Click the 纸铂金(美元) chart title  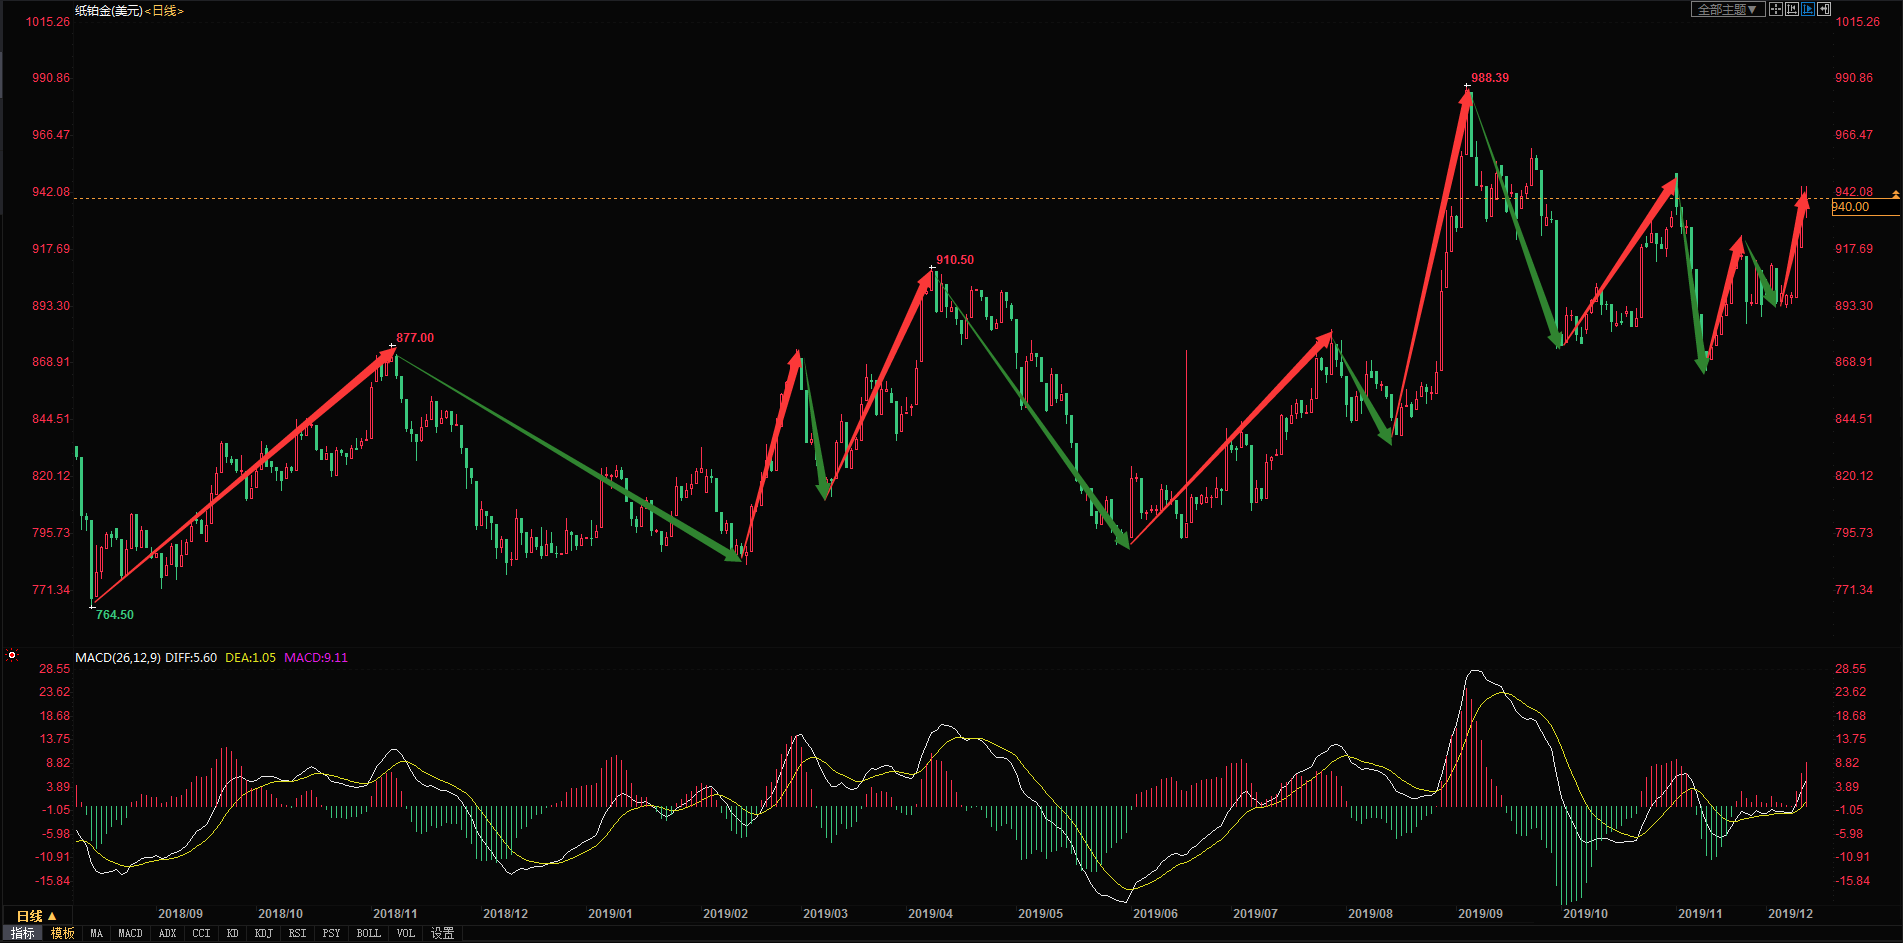click(x=109, y=11)
